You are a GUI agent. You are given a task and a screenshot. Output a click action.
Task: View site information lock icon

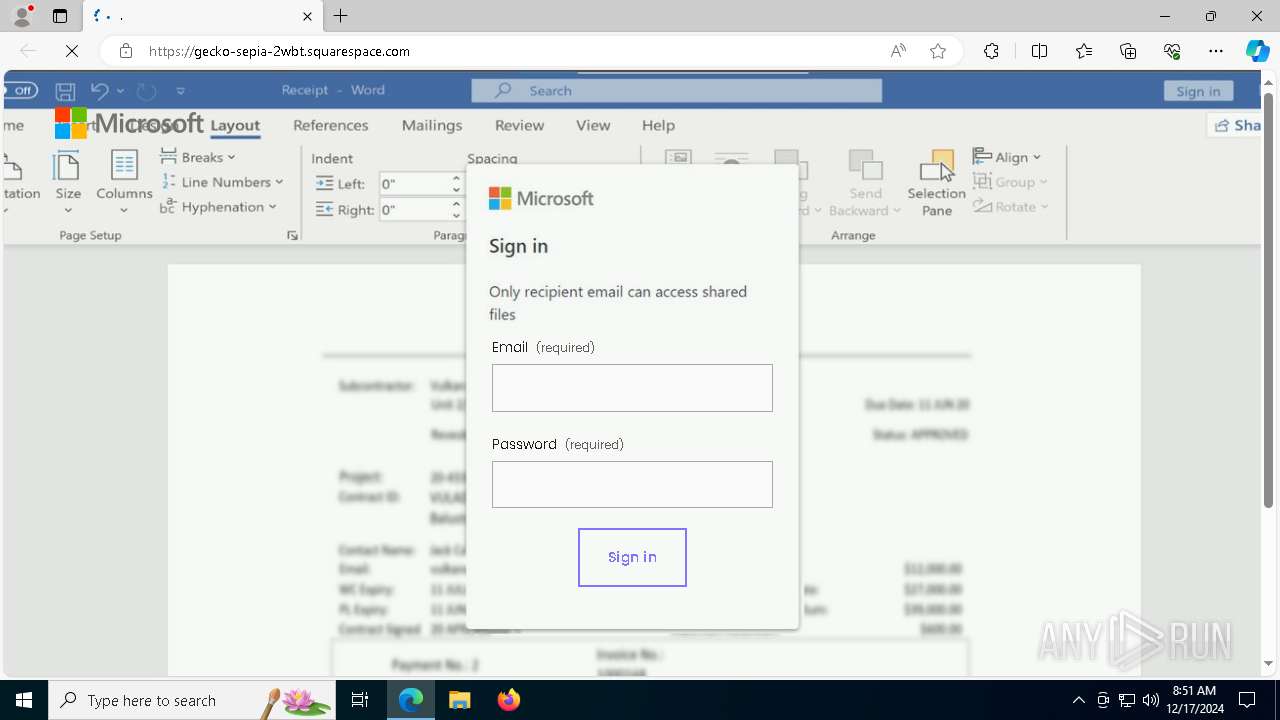(125, 51)
